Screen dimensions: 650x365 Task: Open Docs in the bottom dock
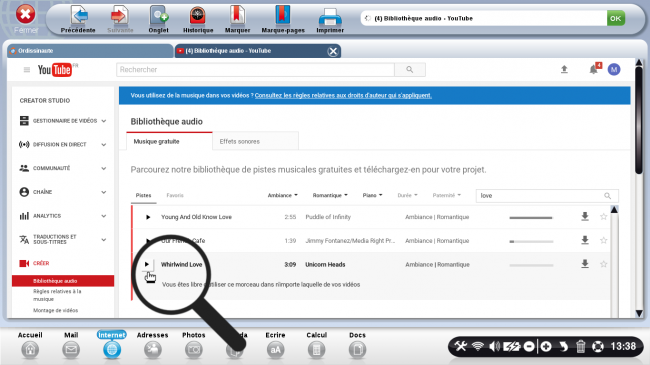357,345
